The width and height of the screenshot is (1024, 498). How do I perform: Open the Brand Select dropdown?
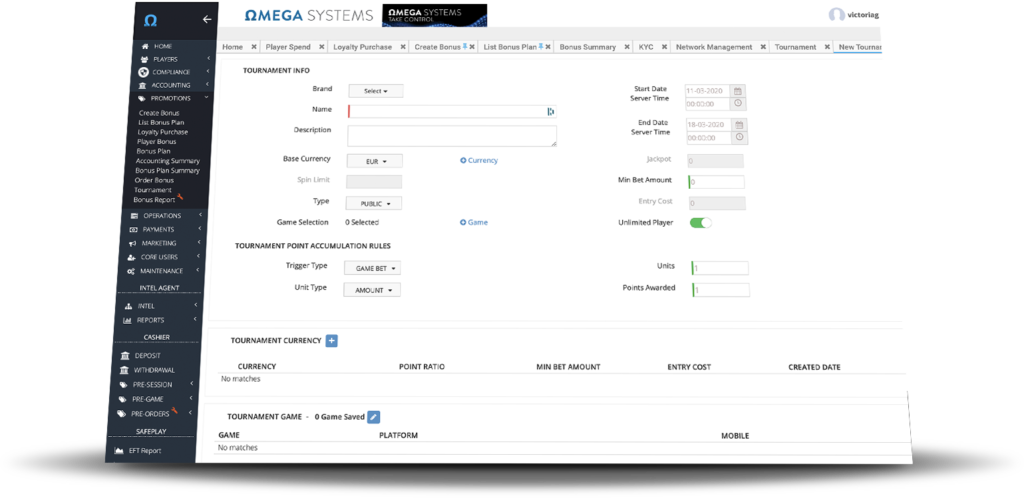pyautogui.click(x=375, y=91)
